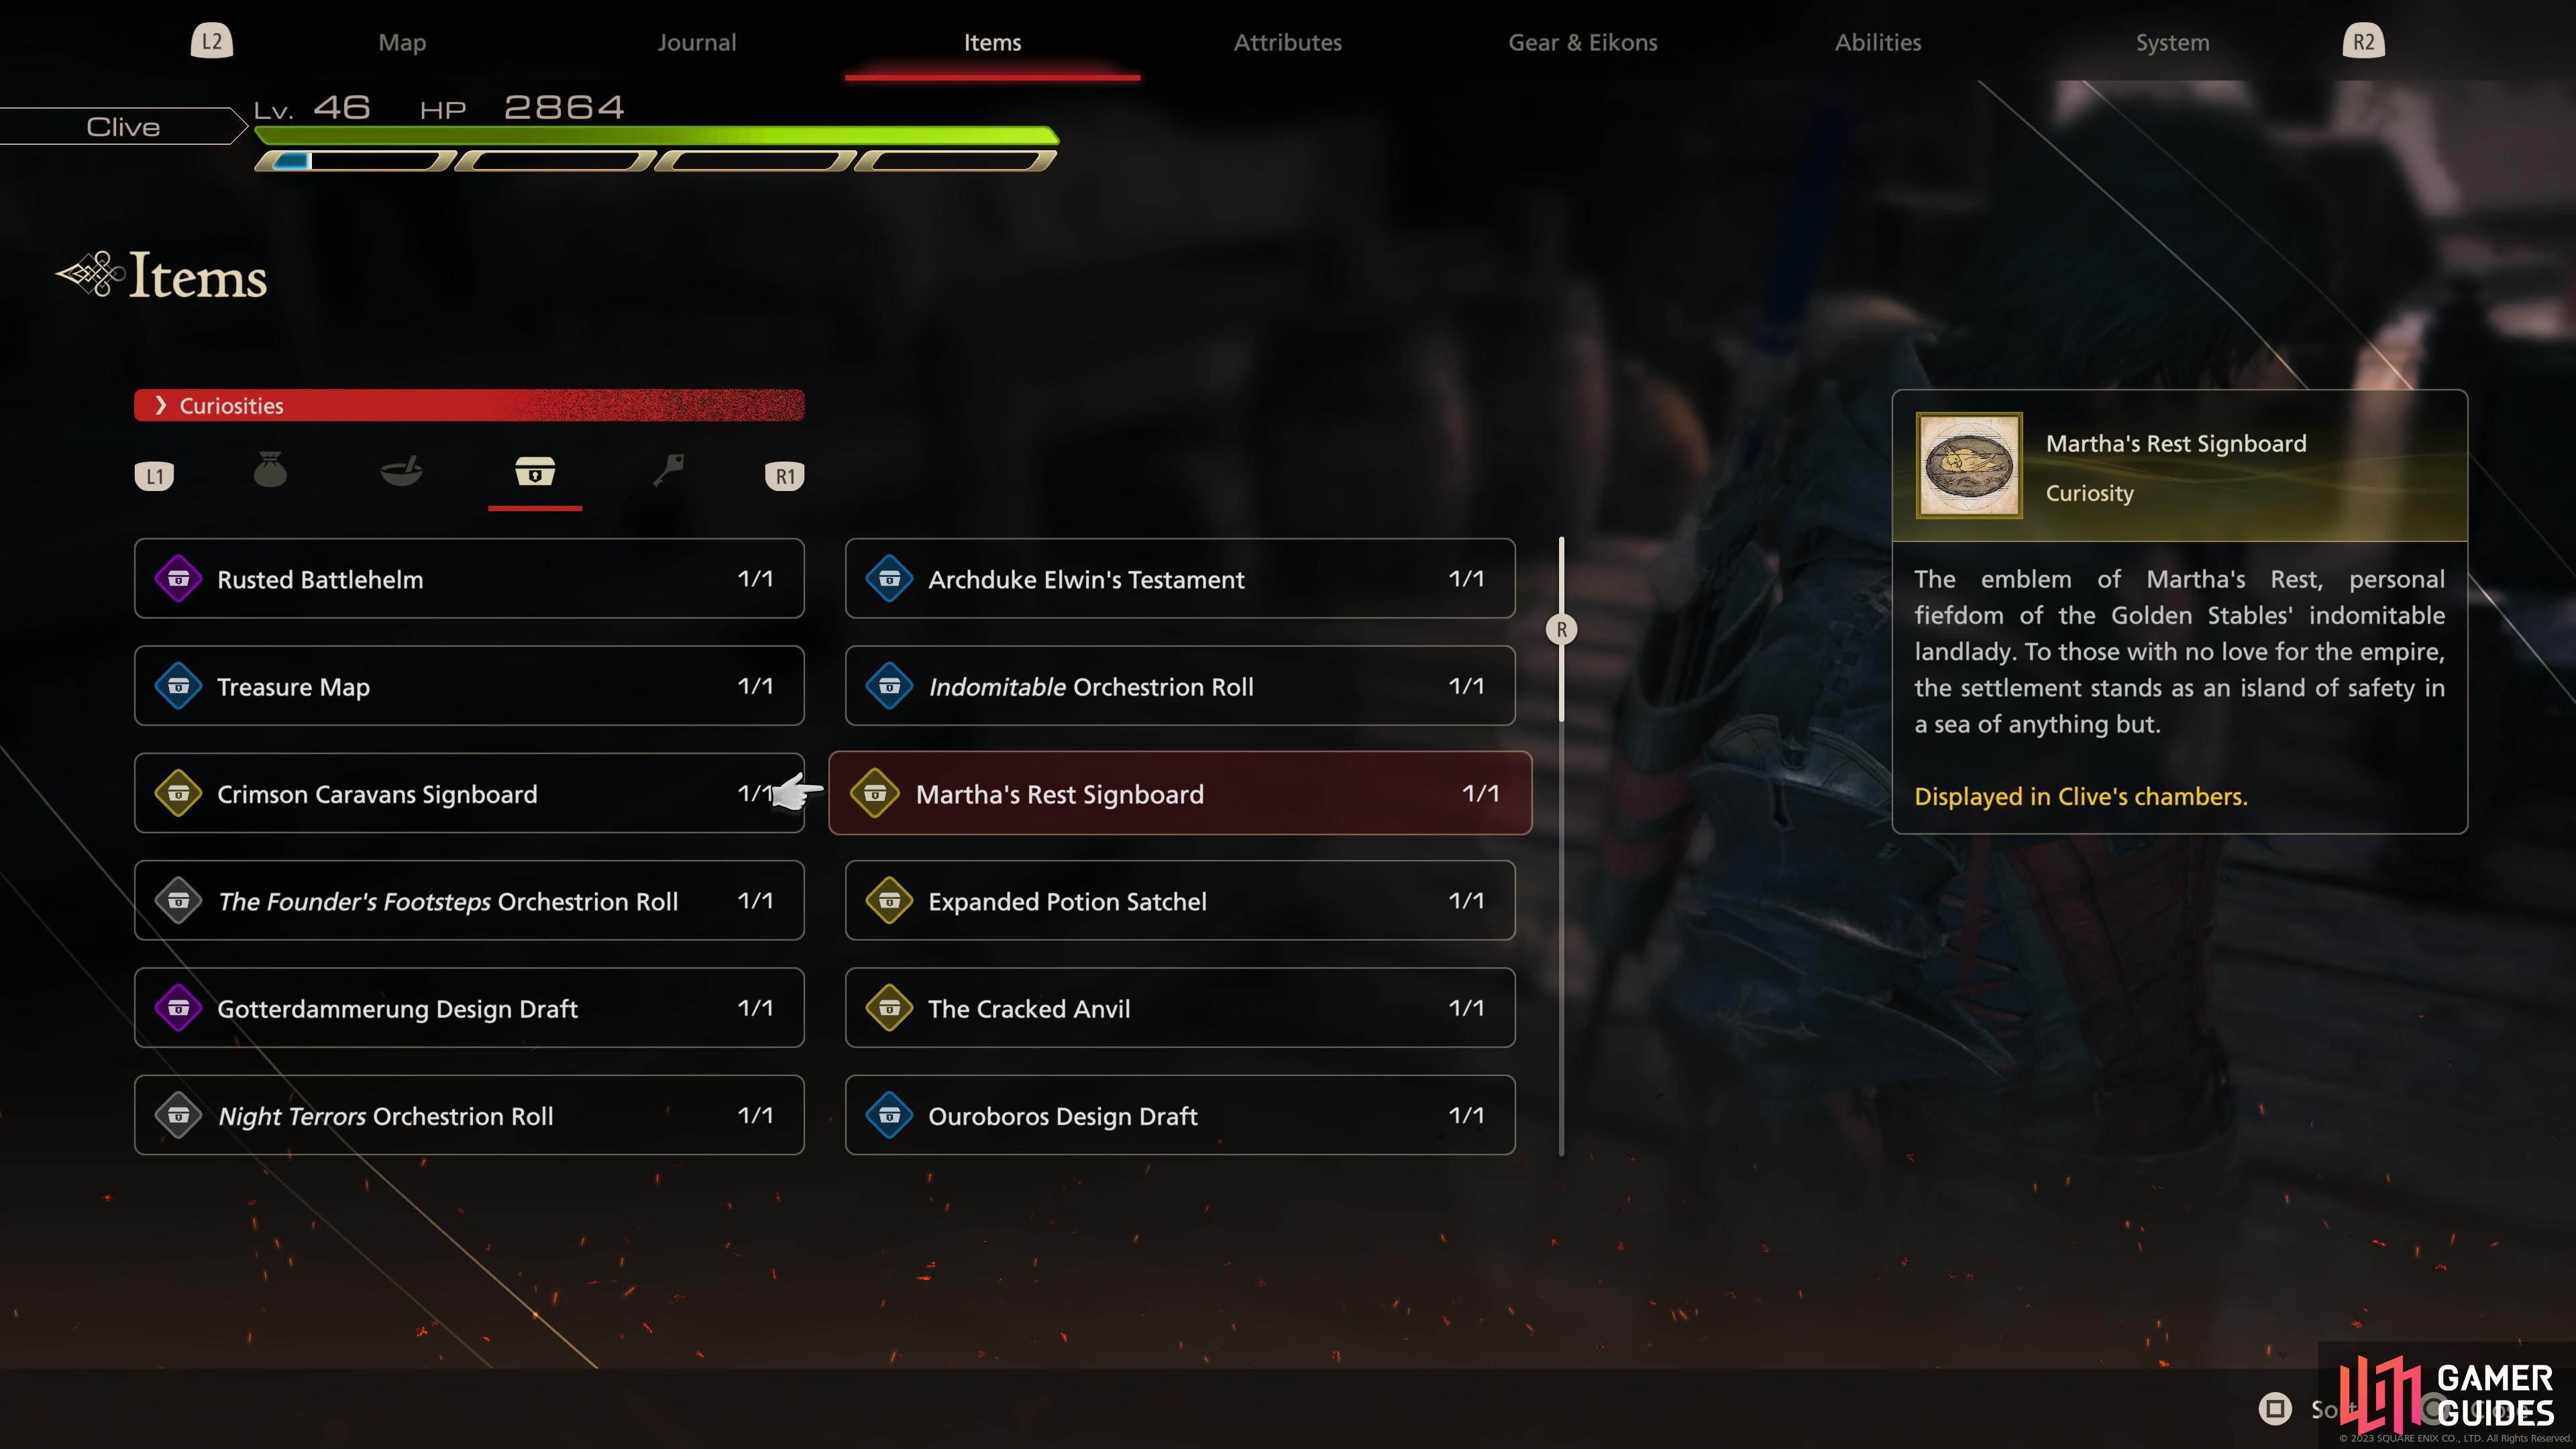
Task: Select the pouch items category icon
Action: pyautogui.click(x=270, y=470)
